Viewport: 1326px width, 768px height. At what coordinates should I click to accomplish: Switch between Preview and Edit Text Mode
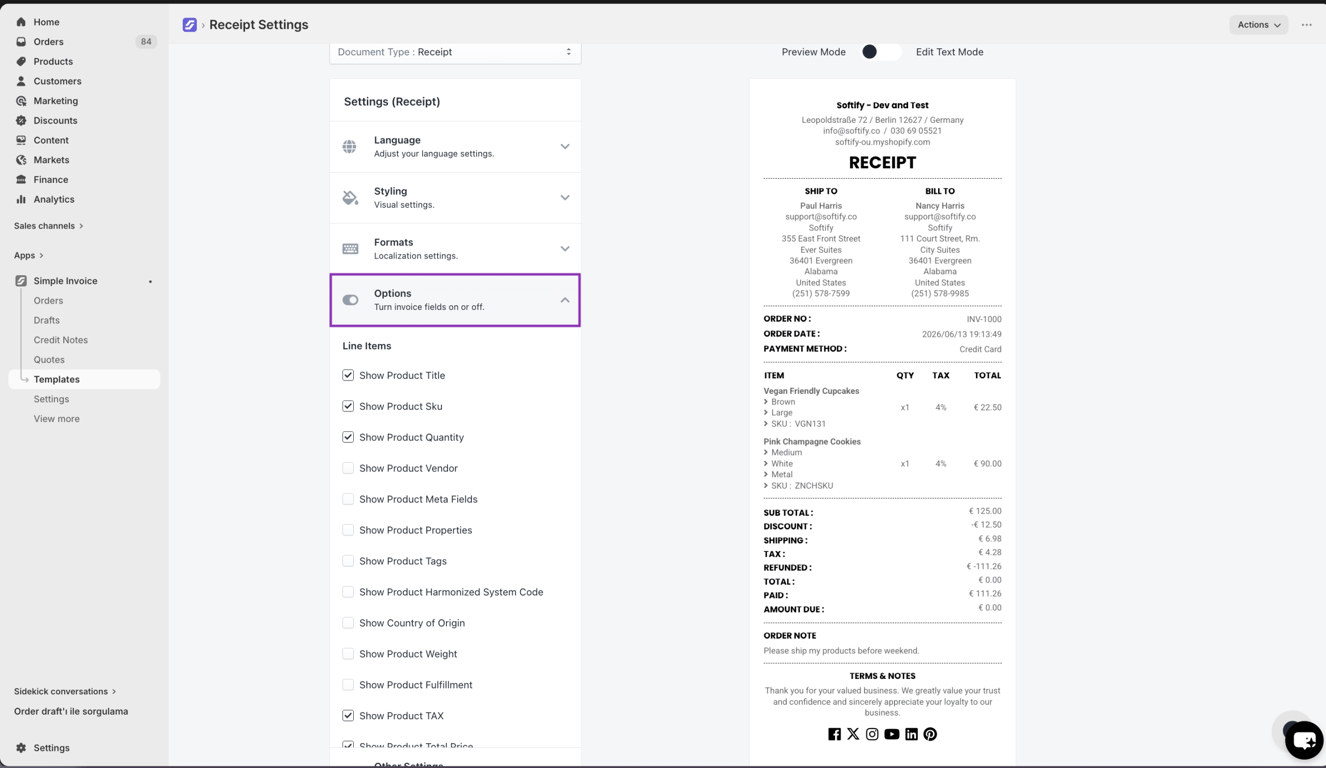click(x=880, y=52)
